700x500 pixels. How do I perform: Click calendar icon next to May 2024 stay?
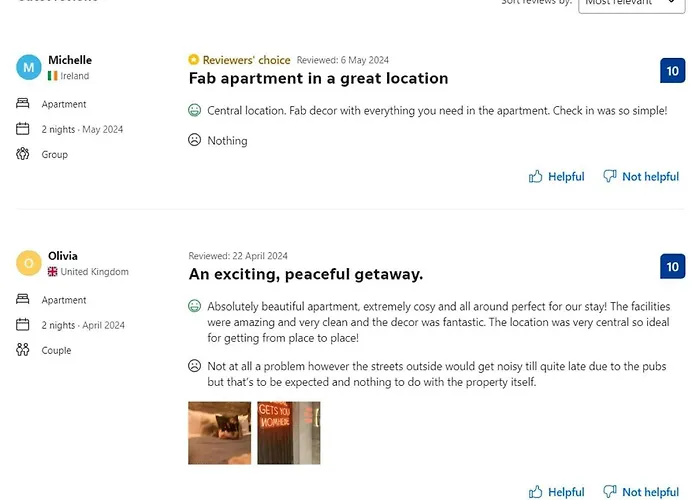23,129
